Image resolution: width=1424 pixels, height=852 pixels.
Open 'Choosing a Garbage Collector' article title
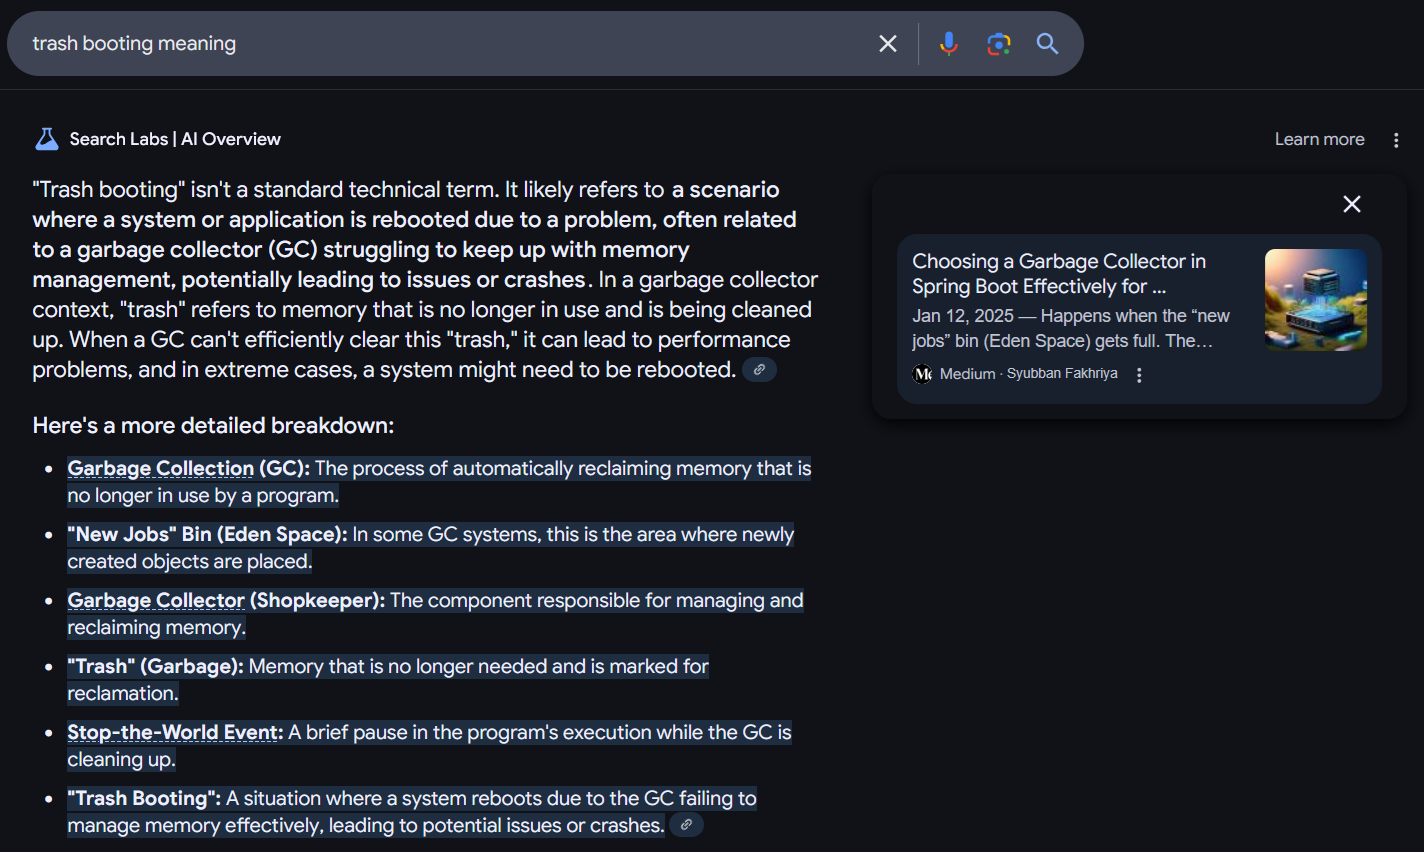pos(1059,274)
